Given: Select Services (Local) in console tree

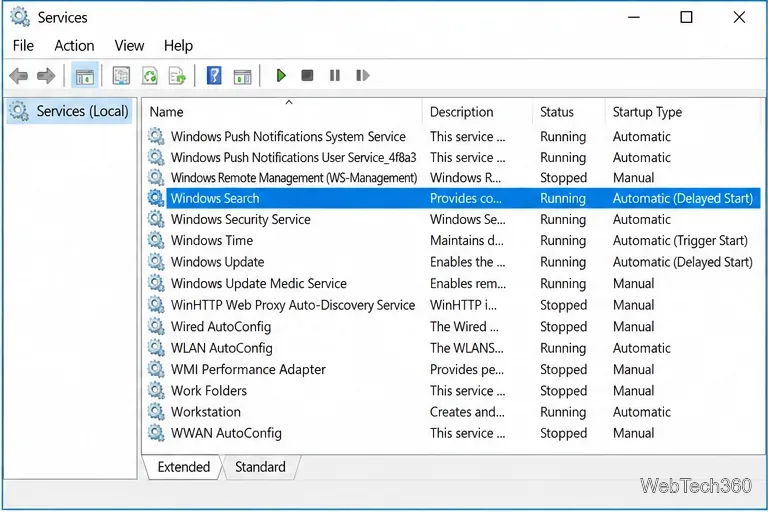Looking at the screenshot, I should point(69,111).
